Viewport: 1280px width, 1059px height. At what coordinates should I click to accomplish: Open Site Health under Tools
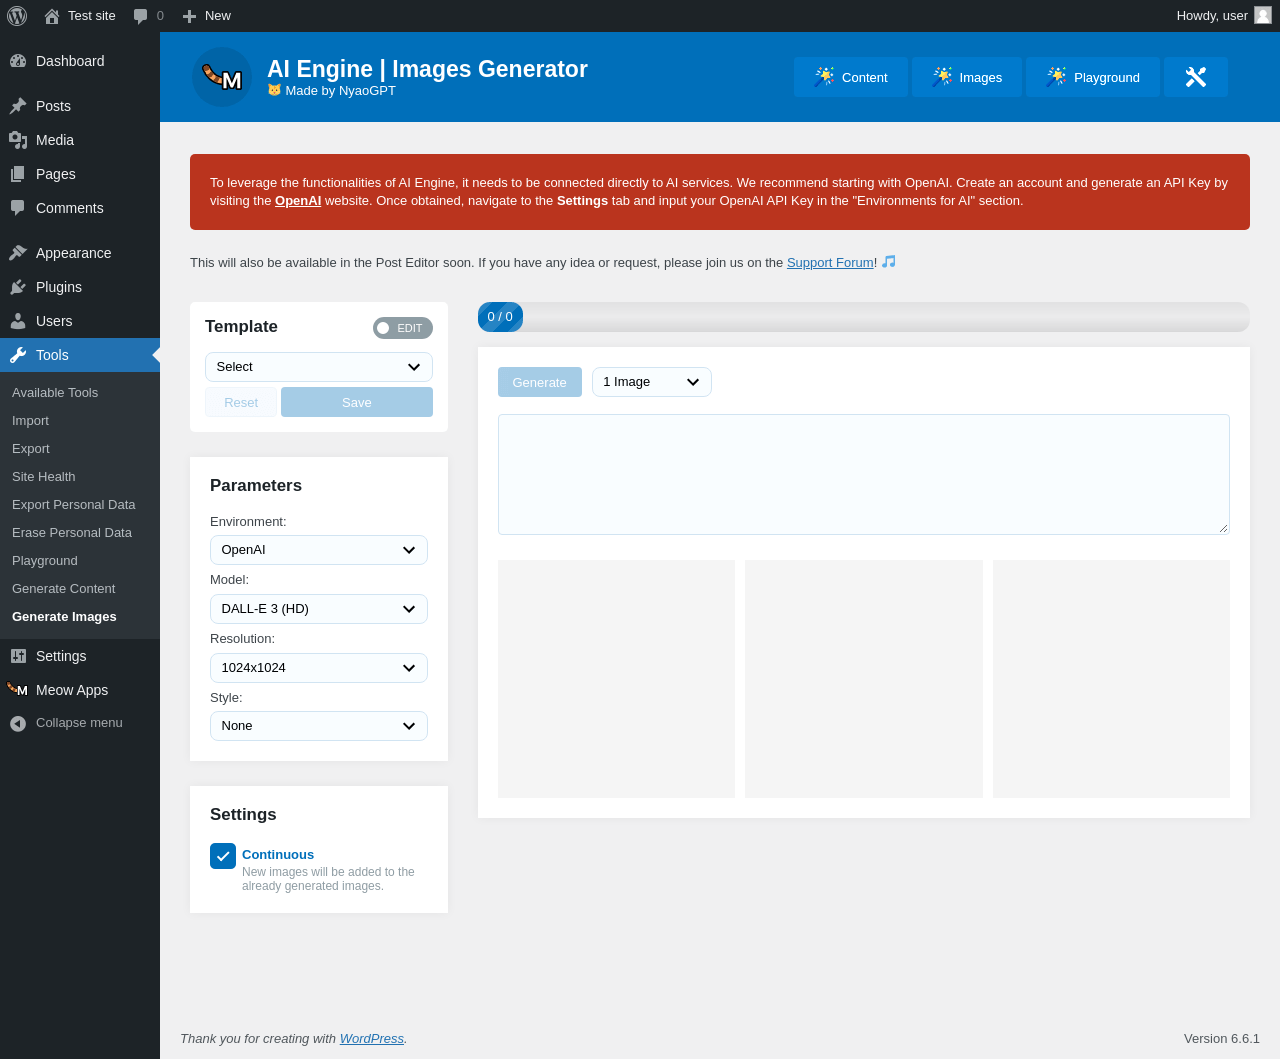[44, 477]
